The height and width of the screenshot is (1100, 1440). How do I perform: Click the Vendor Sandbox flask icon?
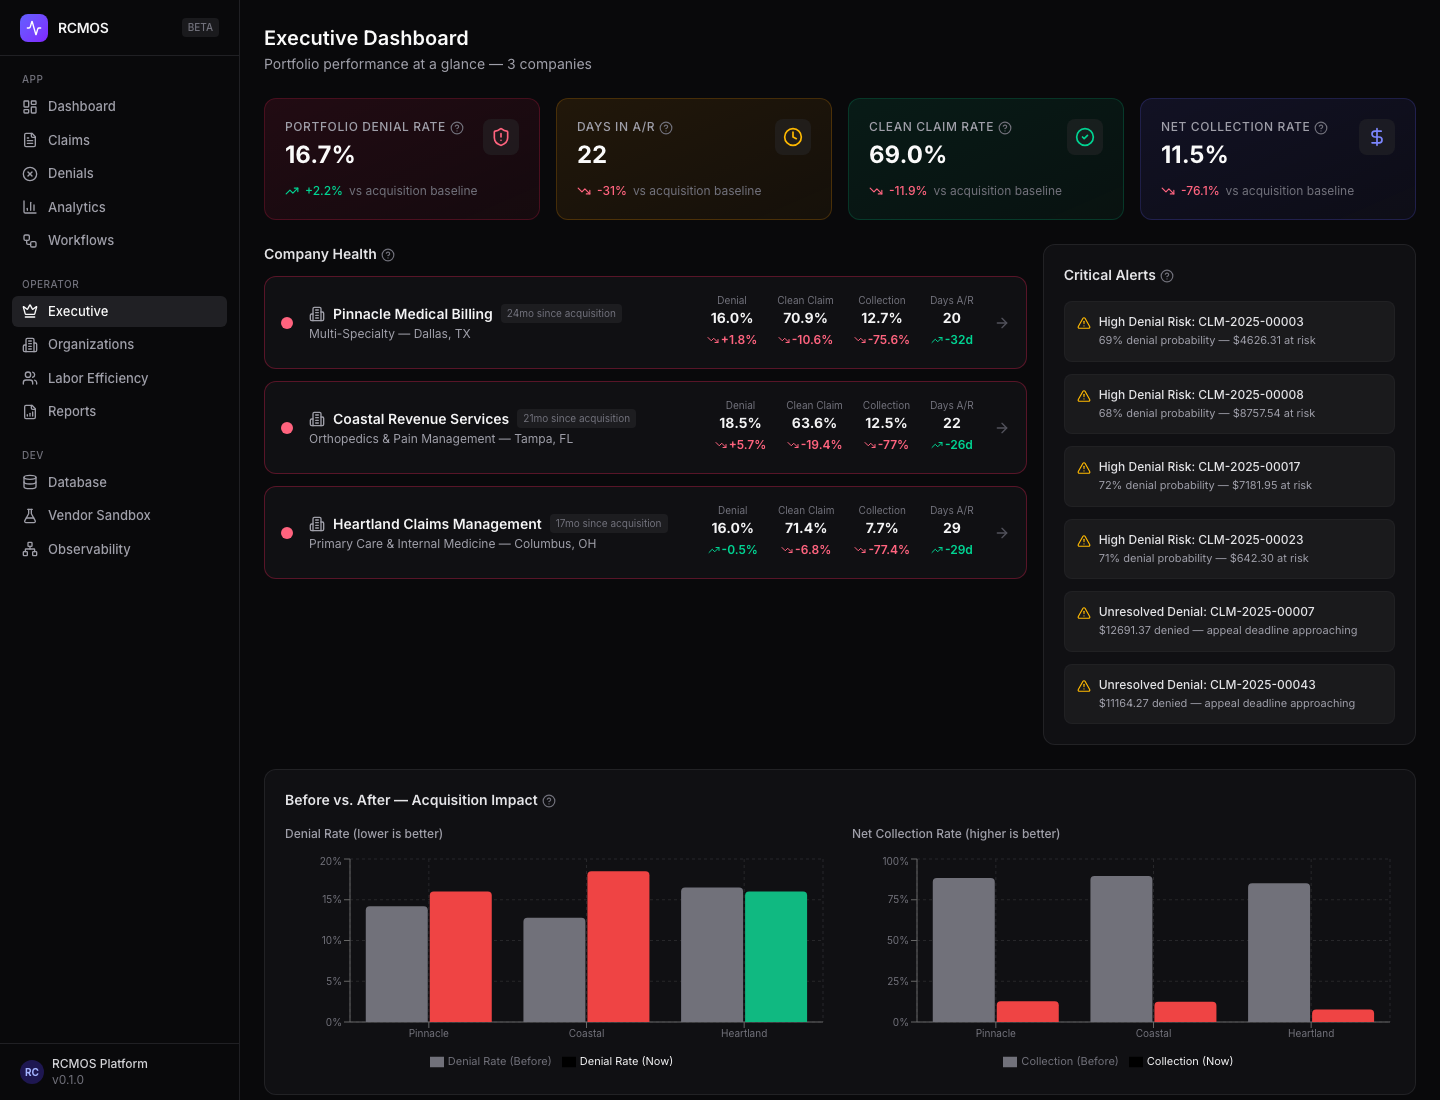pyautogui.click(x=30, y=516)
